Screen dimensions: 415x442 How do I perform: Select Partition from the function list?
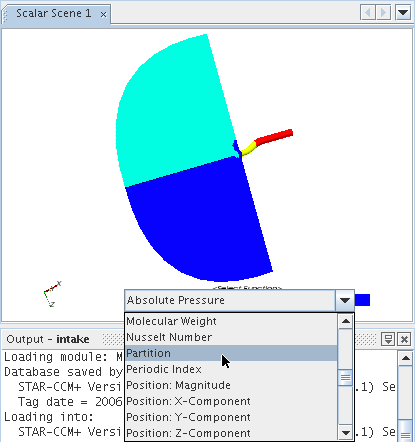click(231, 353)
